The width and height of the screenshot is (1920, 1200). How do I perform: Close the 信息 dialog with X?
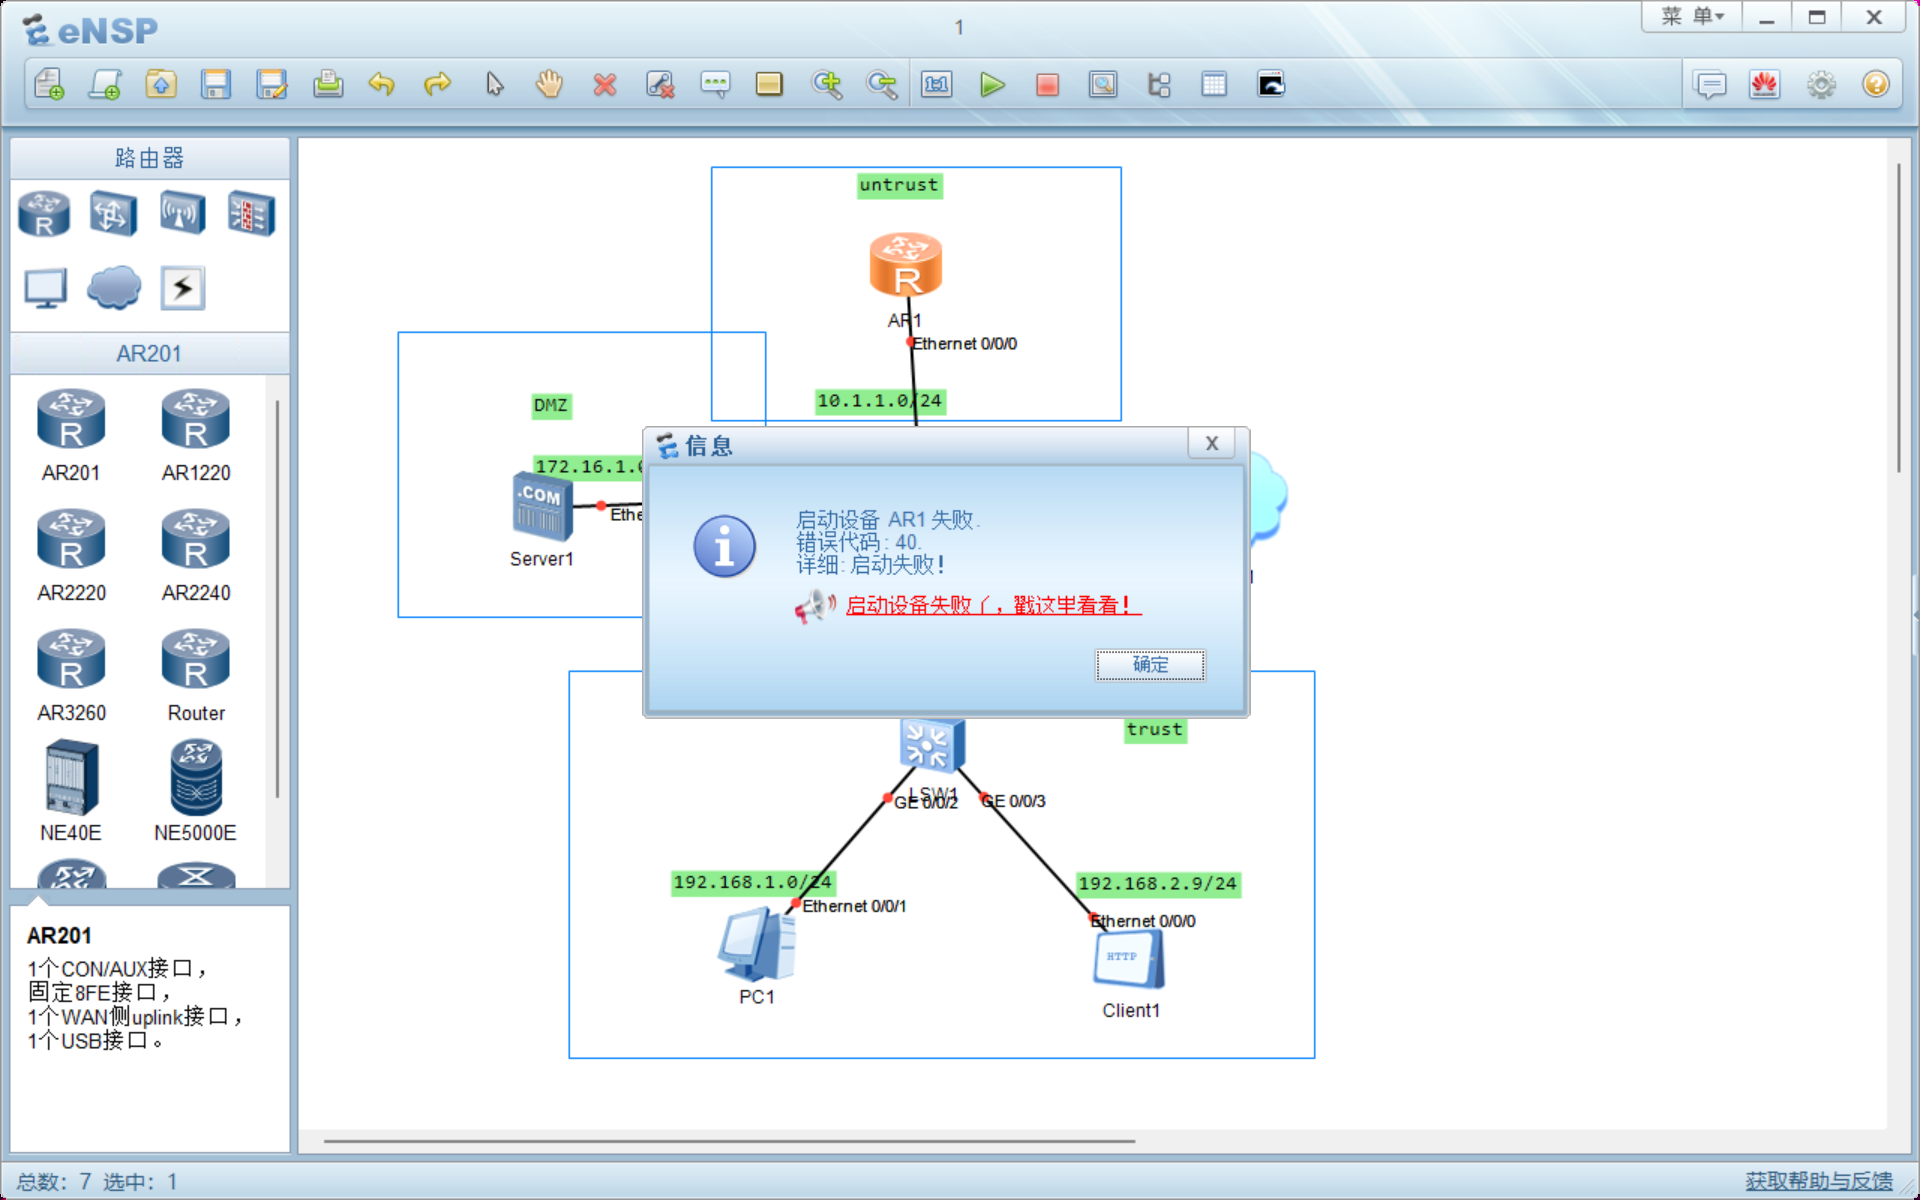click(1211, 443)
